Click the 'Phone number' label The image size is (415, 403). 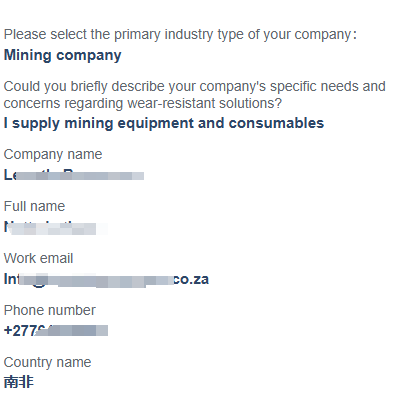pyautogui.click(x=49, y=310)
